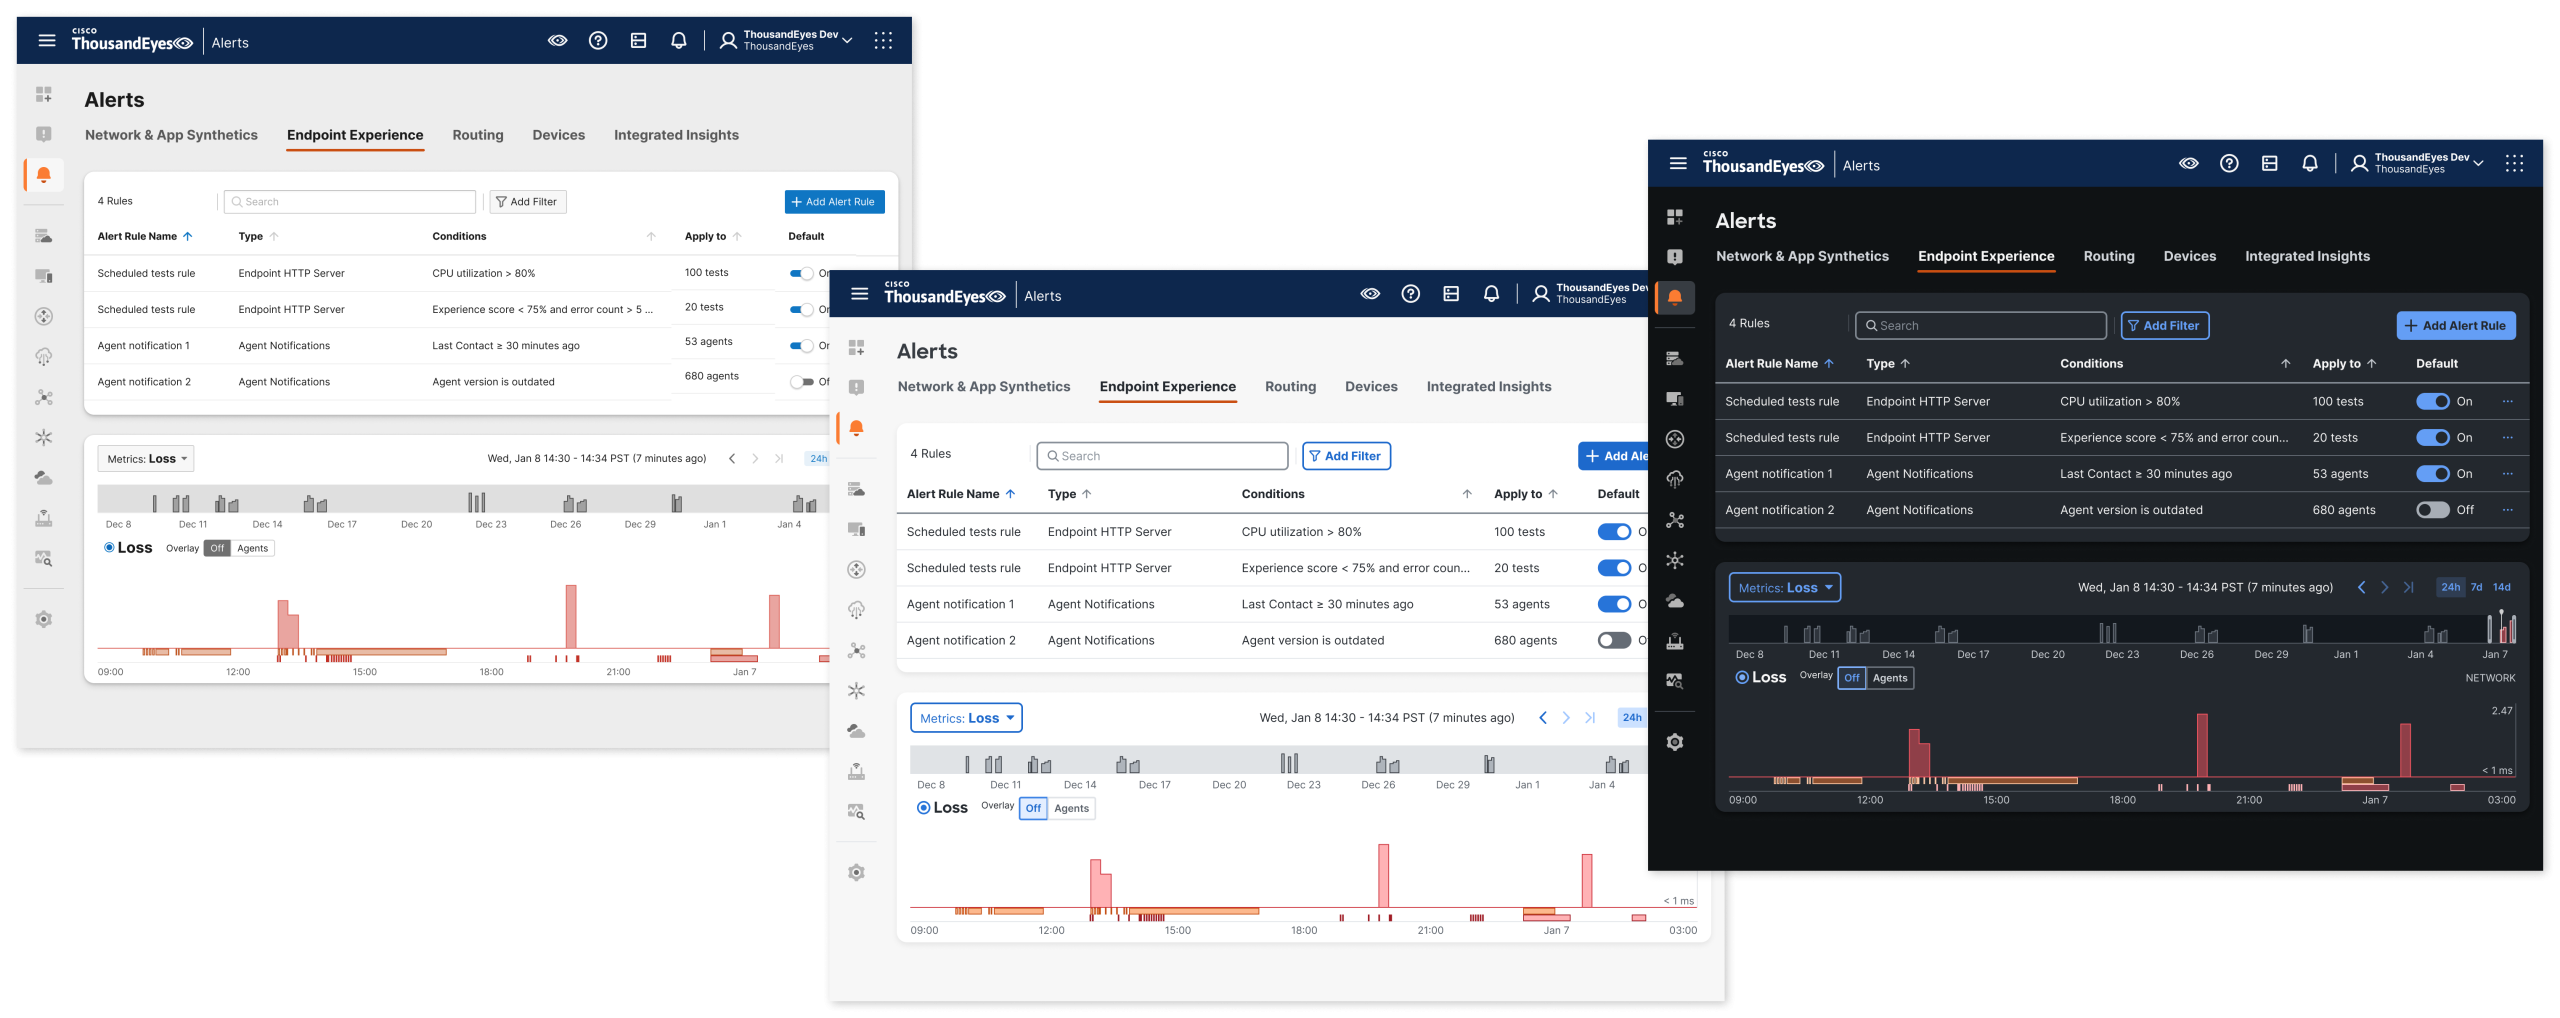
Task: Switch to the Routing tab in the dark-theme window
Action: point(2108,257)
